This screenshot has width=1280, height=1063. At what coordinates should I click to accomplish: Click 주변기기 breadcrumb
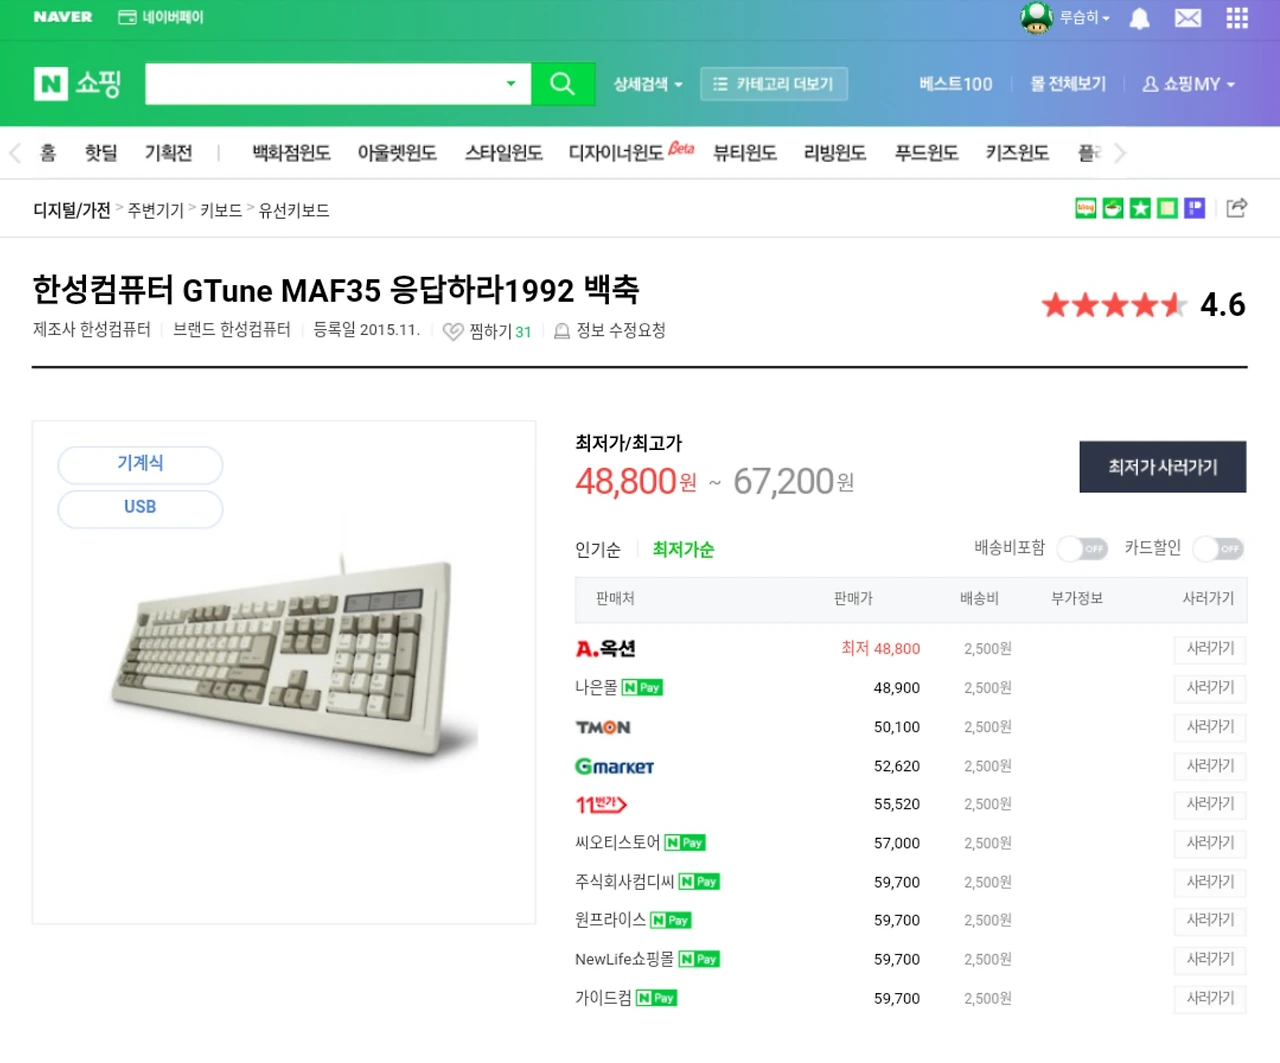click(x=156, y=210)
